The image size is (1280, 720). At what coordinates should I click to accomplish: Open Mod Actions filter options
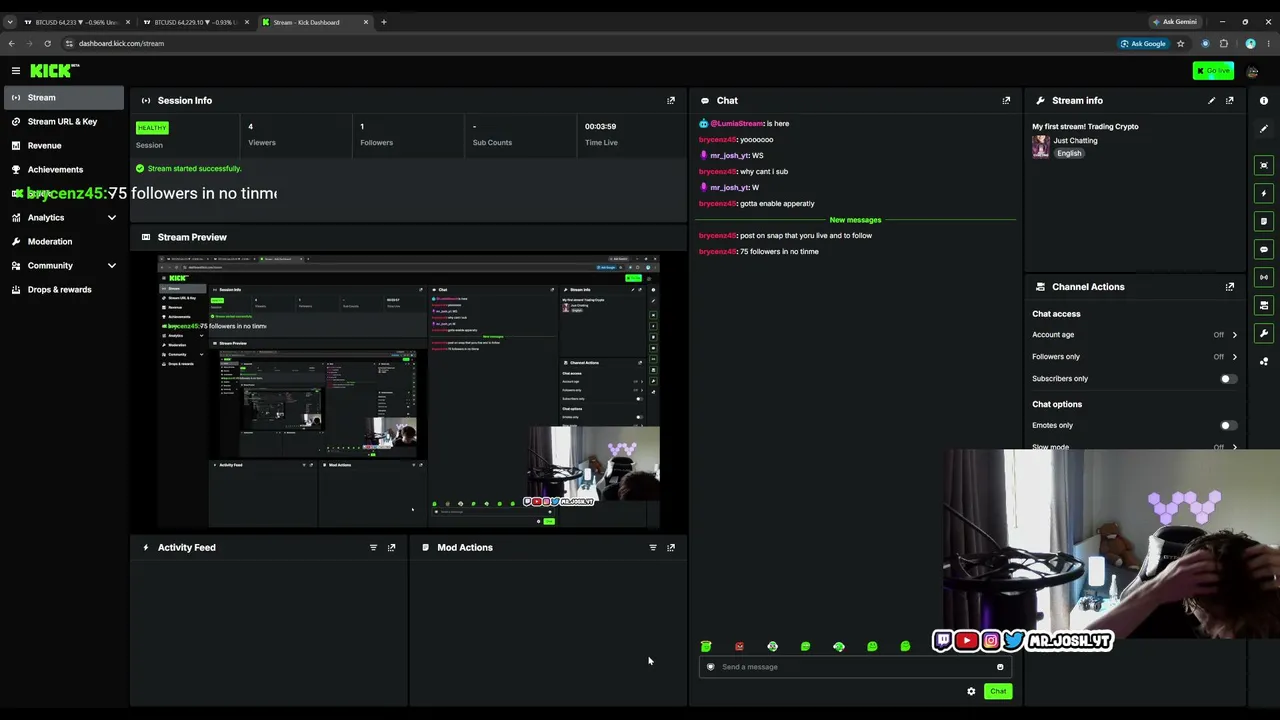[653, 547]
